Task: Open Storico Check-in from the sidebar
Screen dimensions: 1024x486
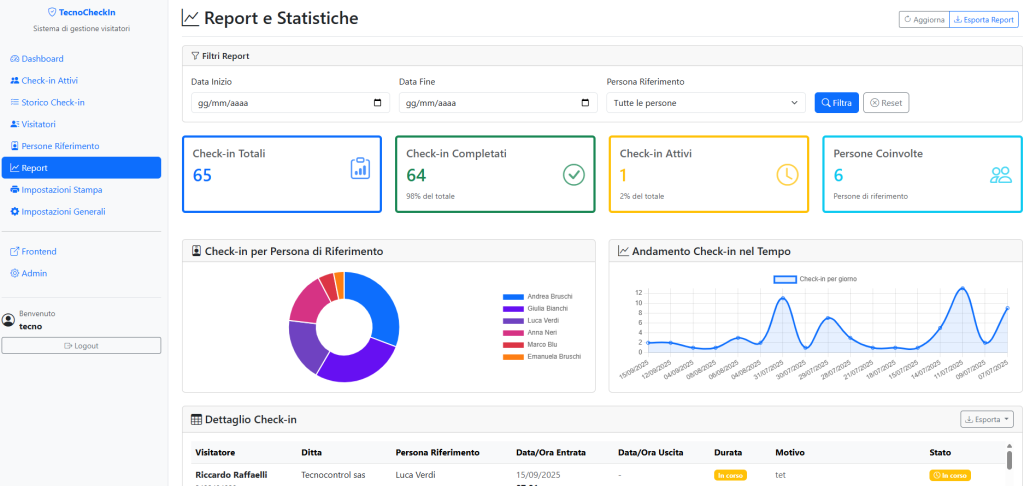Action: (x=53, y=103)
